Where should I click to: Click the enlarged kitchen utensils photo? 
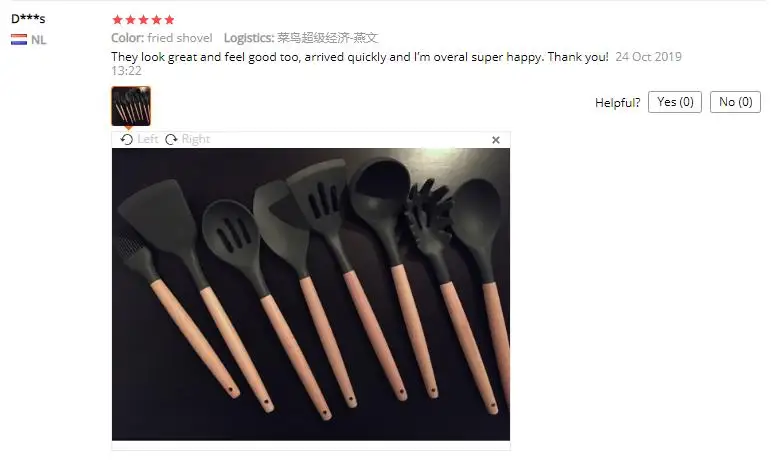(311, 294)
